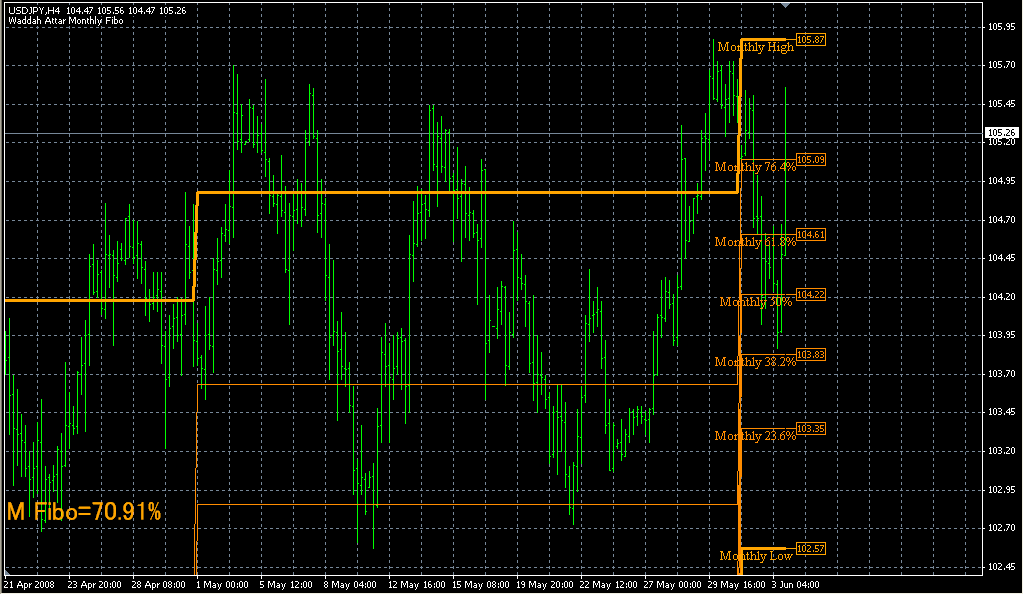1024x594 pixels.
Task: Select the Monthly 76.4% Fibonacci label
Action: 755,167
